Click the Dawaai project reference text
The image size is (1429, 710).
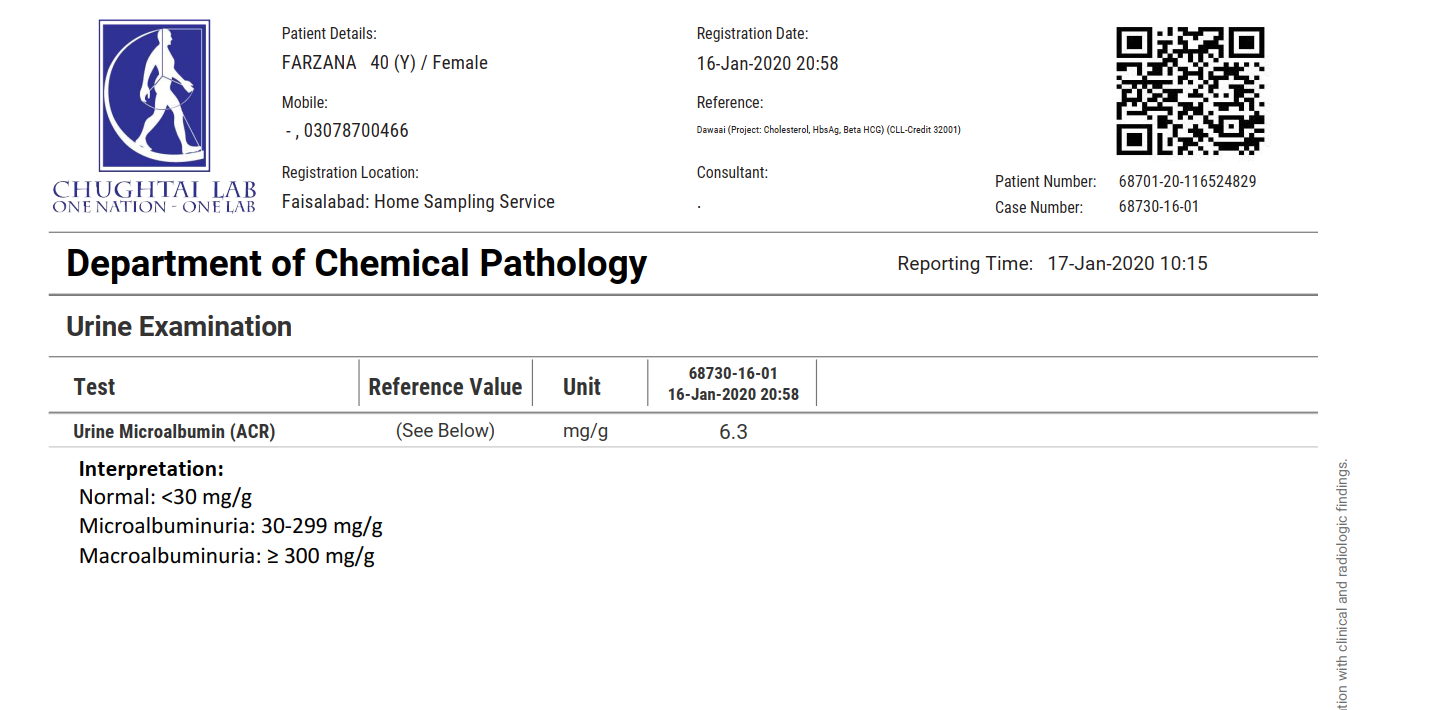pos(828,130)
